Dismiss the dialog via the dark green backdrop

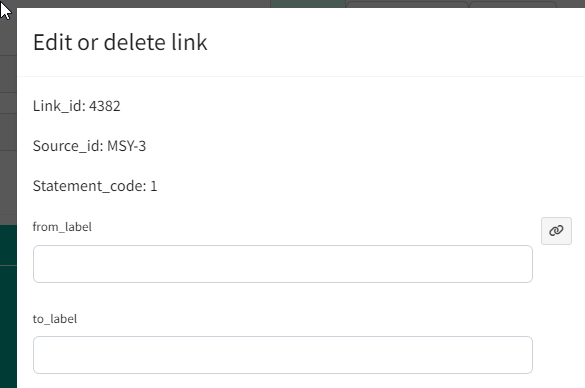click(x=8, y=306)
